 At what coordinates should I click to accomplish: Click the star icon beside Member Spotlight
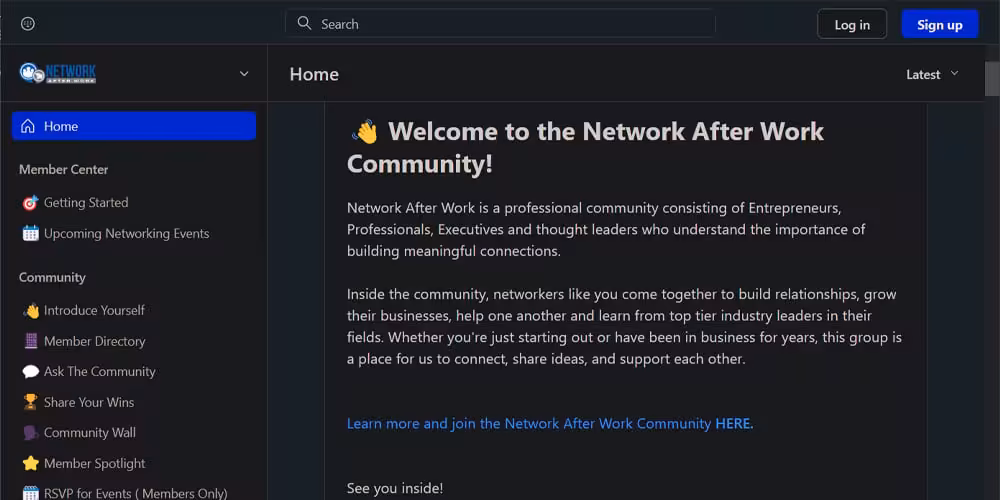point(30,464)
